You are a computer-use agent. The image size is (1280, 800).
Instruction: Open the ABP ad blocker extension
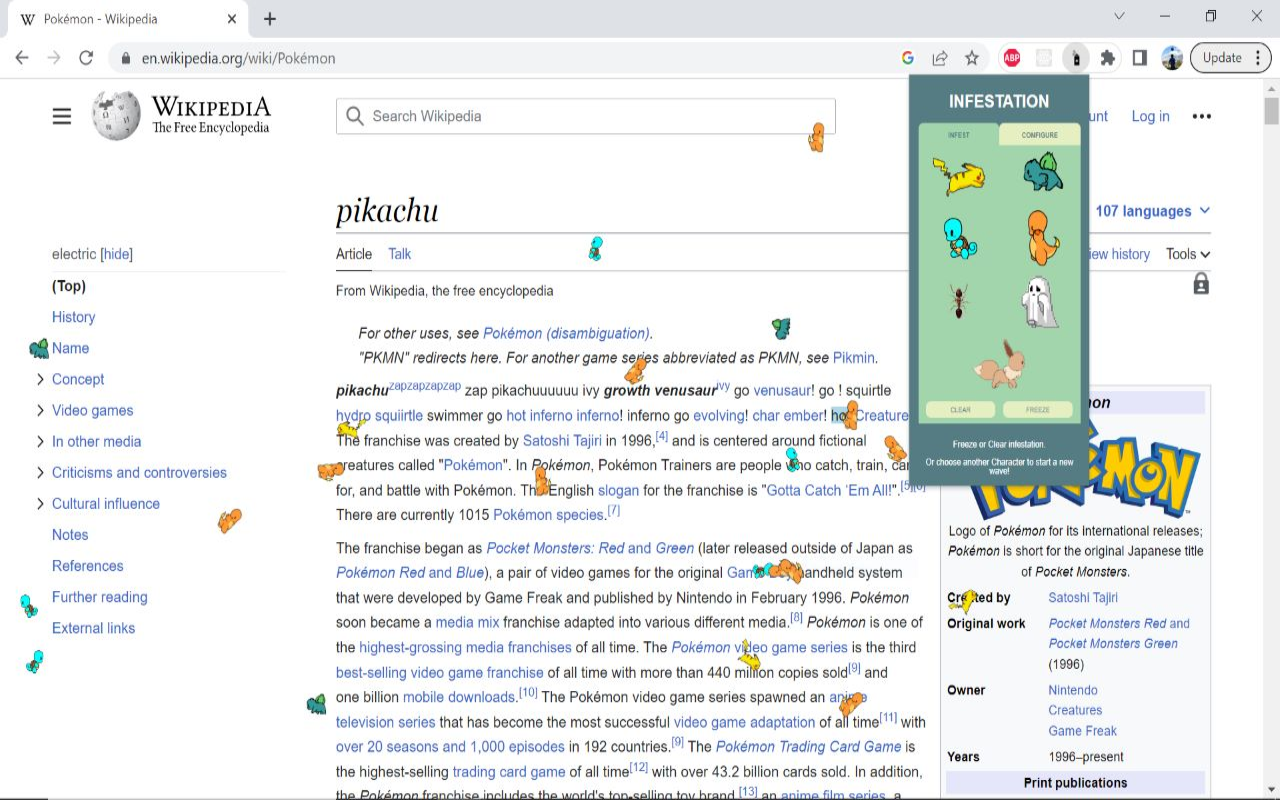coord(1012,58)
